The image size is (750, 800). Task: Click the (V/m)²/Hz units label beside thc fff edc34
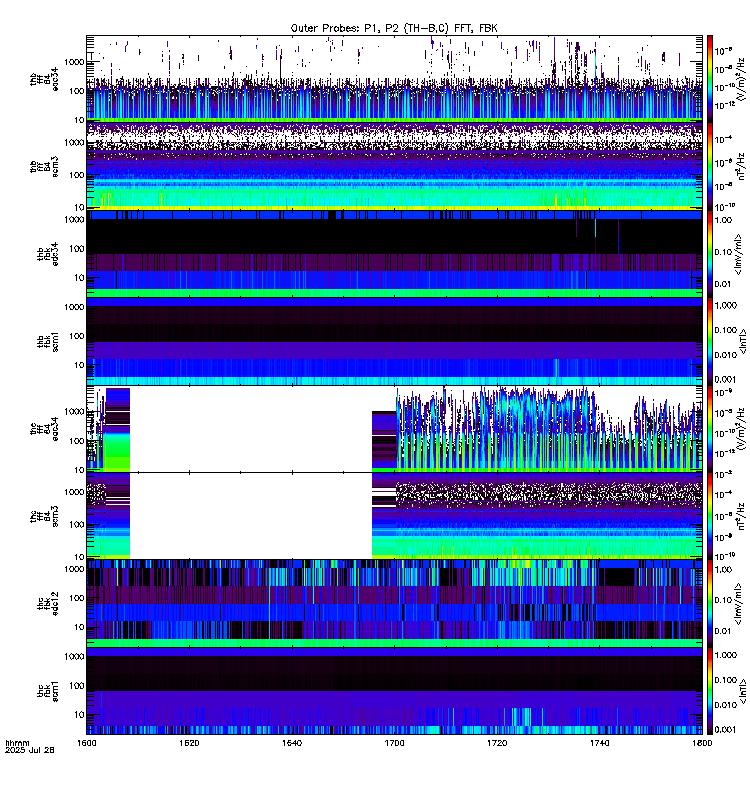[x=742, y=429]
